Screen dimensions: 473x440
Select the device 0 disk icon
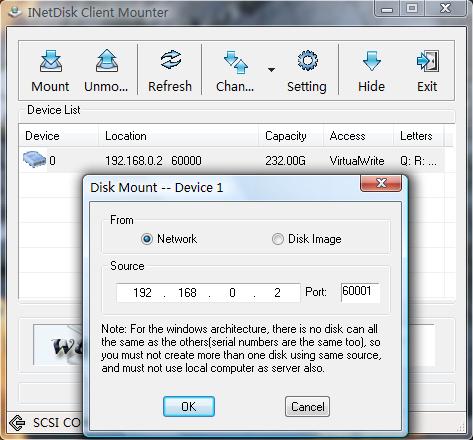click(x=34, y=159)
